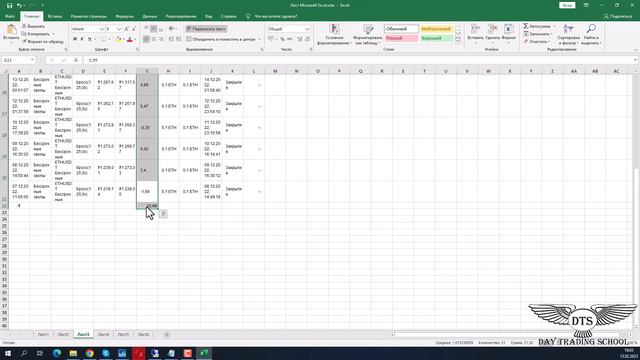
Task: Switch to the Data (Данные) tab
Action: point(149,16)
